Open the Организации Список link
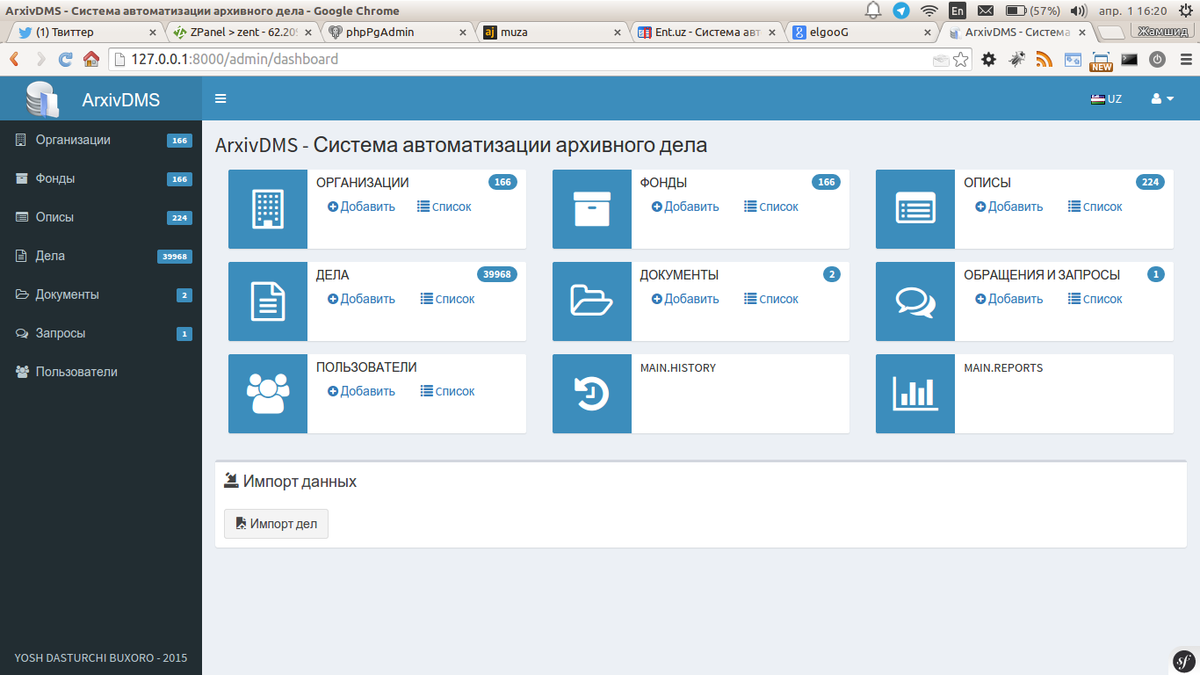The height and width of the screenshot is (675, 1200). point(444,207)
